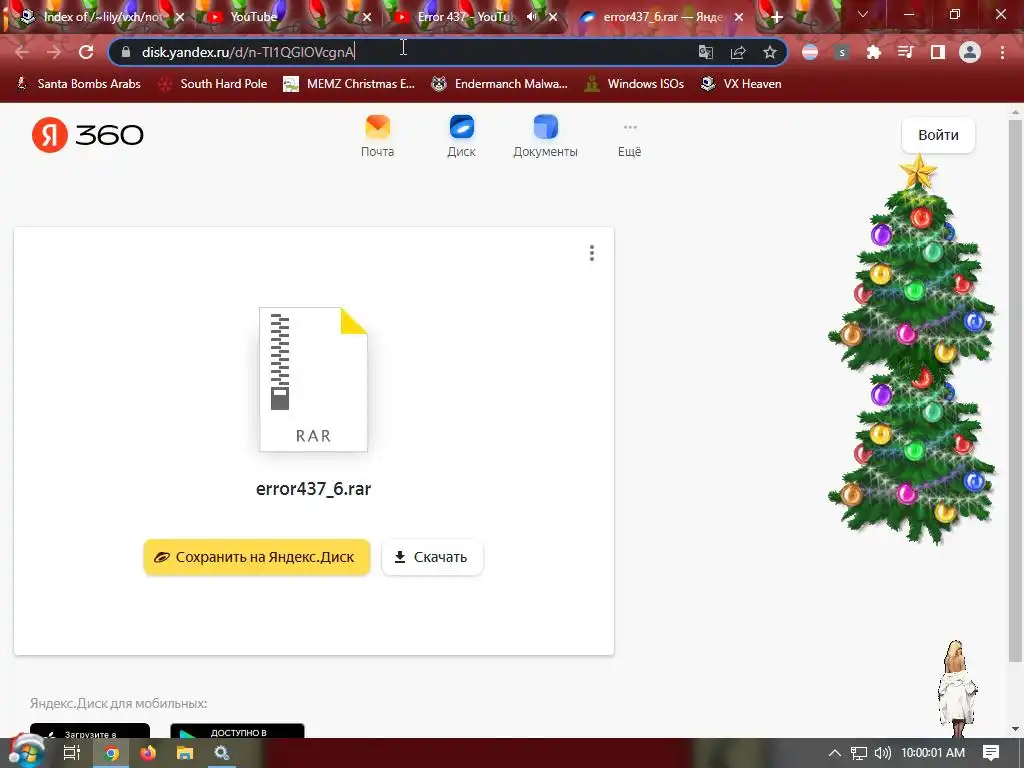Click the Google Play ДОСТУПНО В badge
This screenshot has width=1024, height=768.
click(237, 731)
